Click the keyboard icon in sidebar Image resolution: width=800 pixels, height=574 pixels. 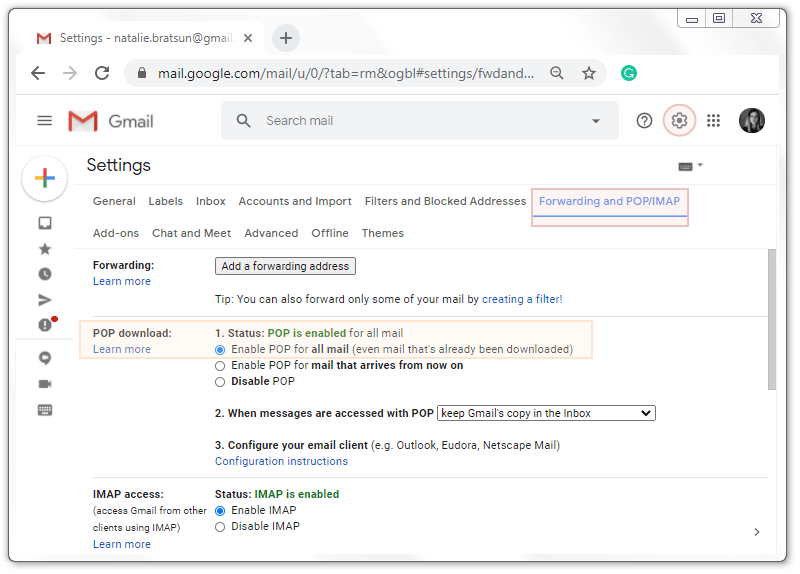45,410
